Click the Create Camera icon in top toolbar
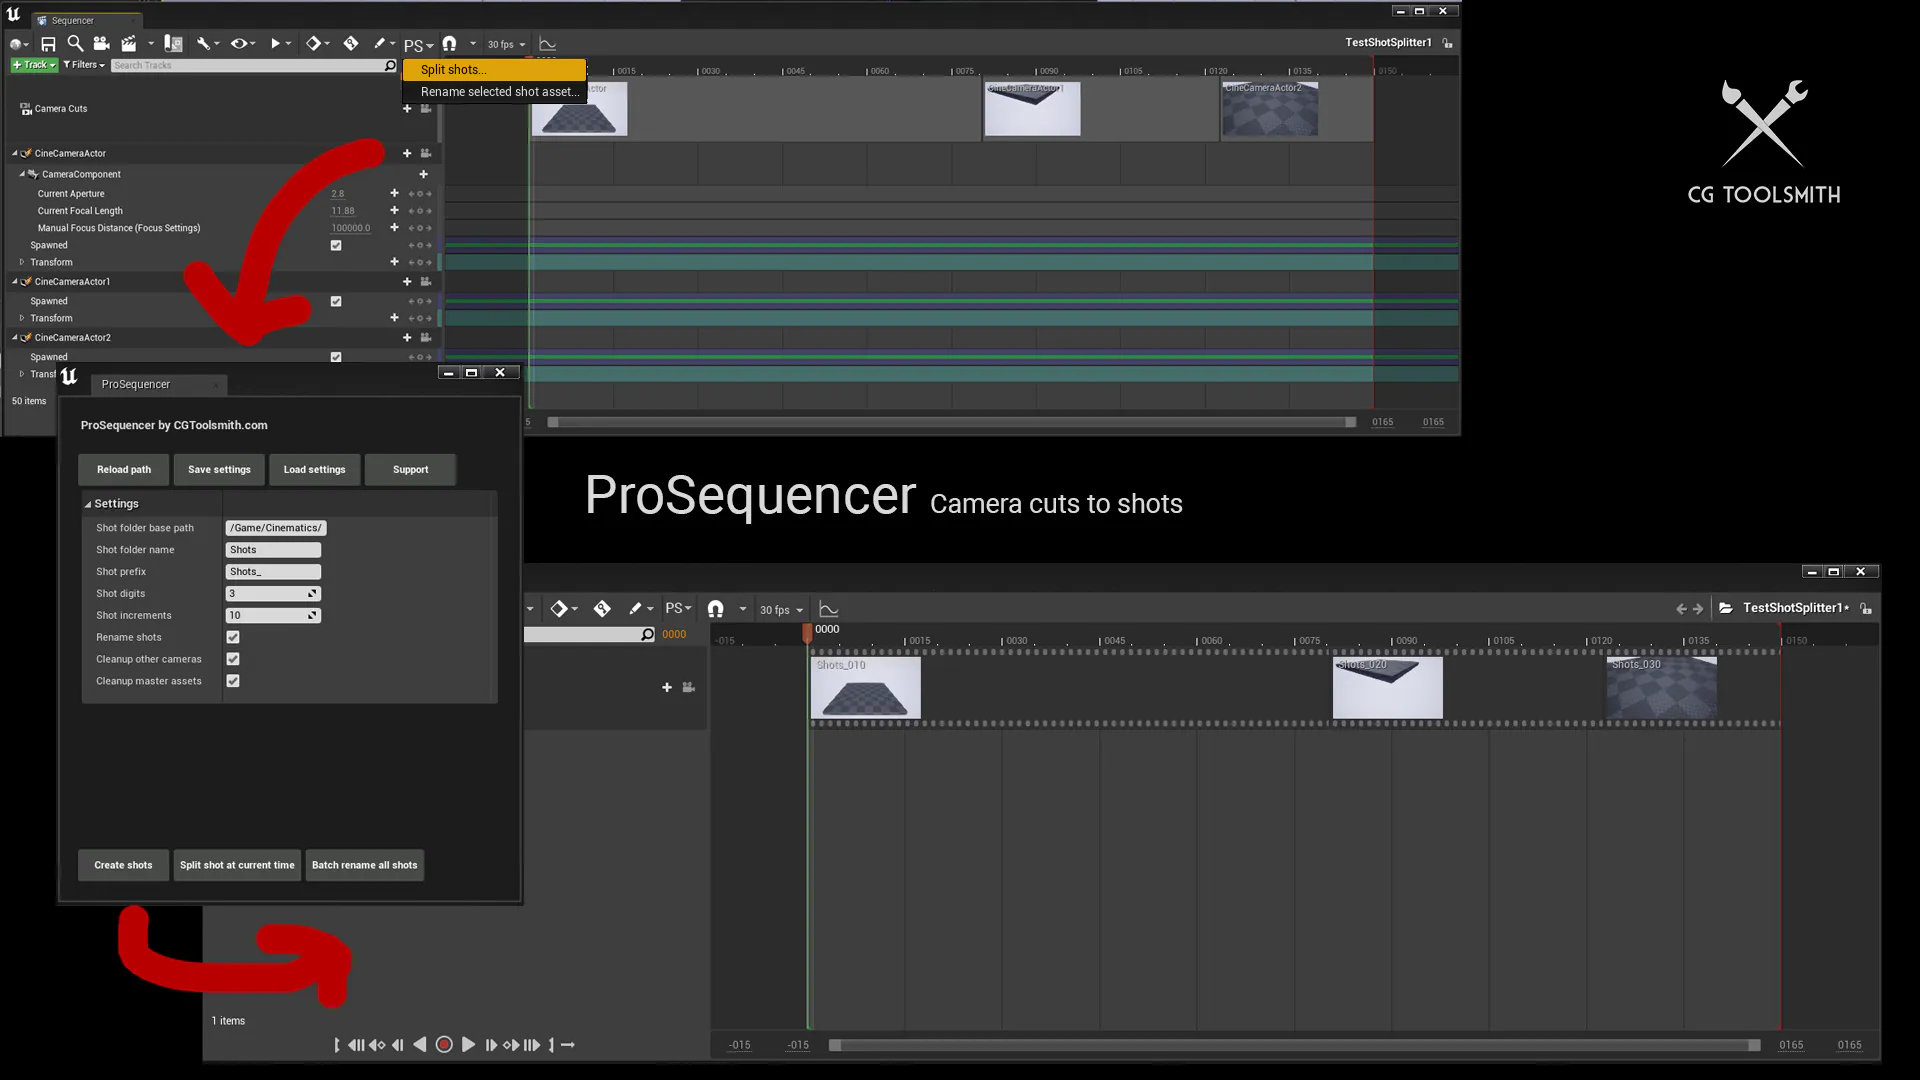Image resolution: width=1920 pixels, height=1080 pixels. (x=101, y=44)
